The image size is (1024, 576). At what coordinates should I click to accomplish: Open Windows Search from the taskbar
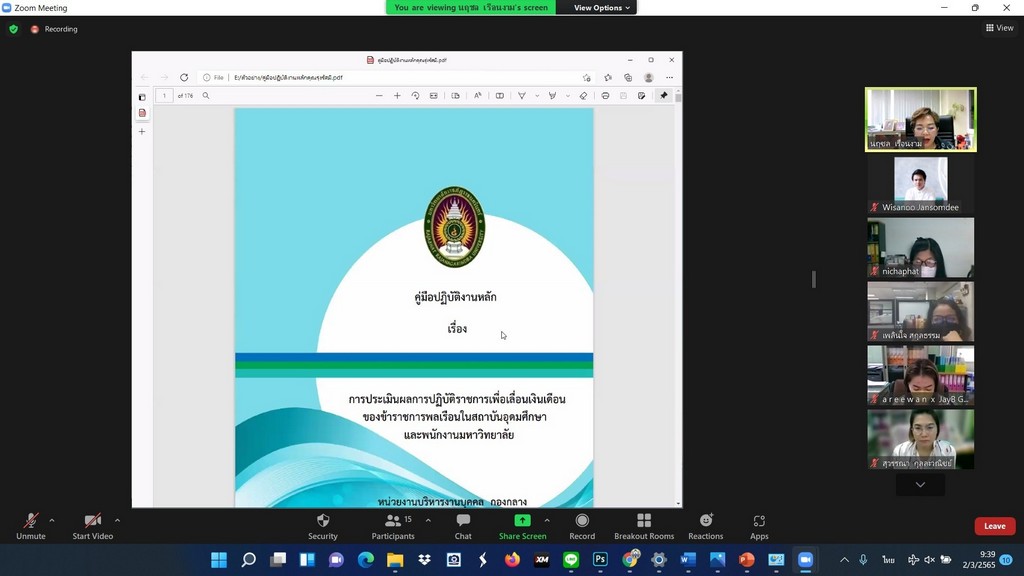coord(248,560)
